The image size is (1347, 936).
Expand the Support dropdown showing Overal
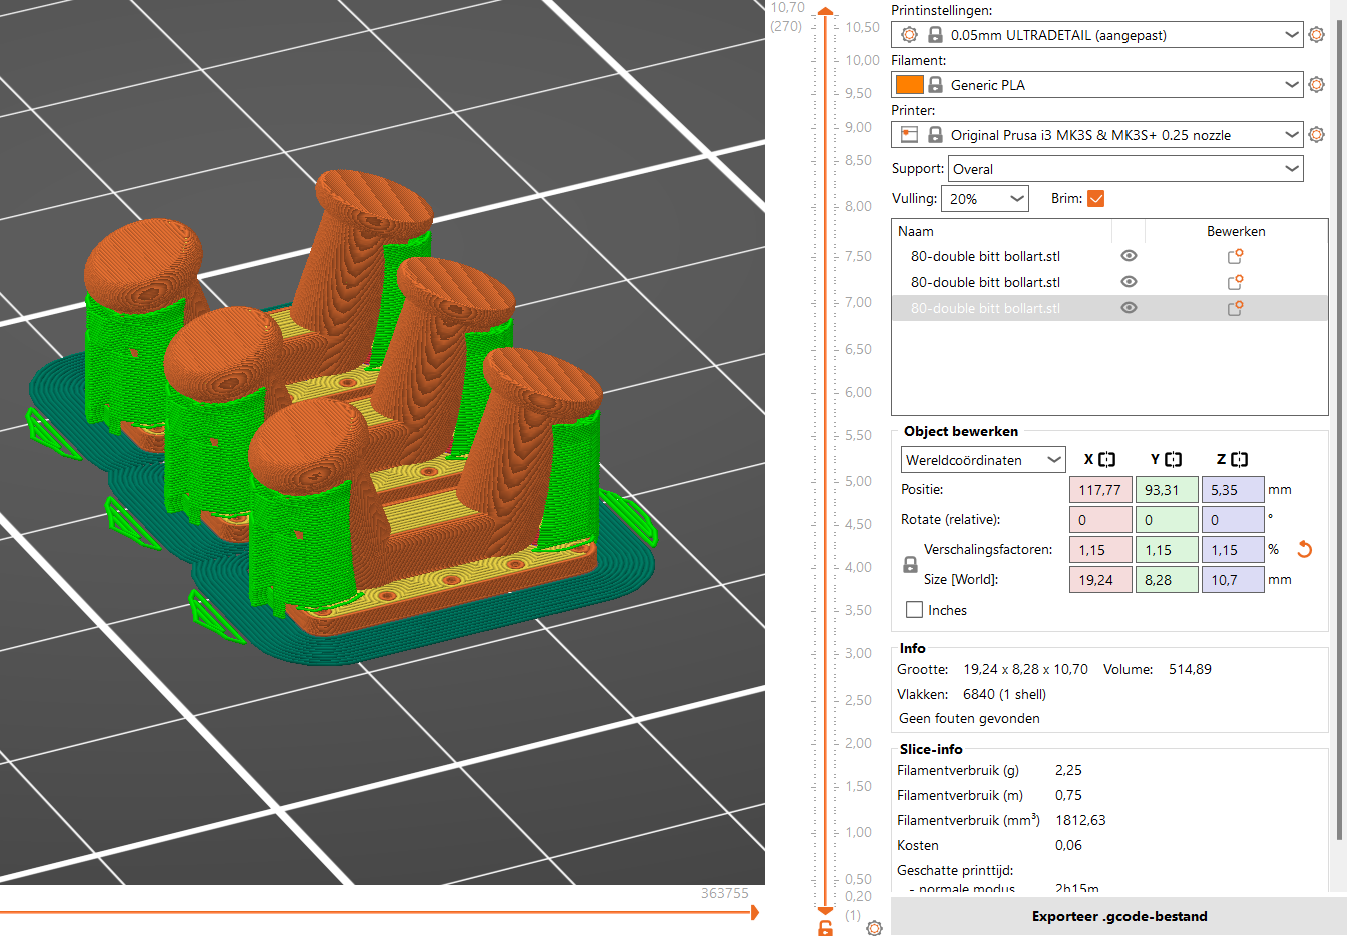click(1126, 169)
